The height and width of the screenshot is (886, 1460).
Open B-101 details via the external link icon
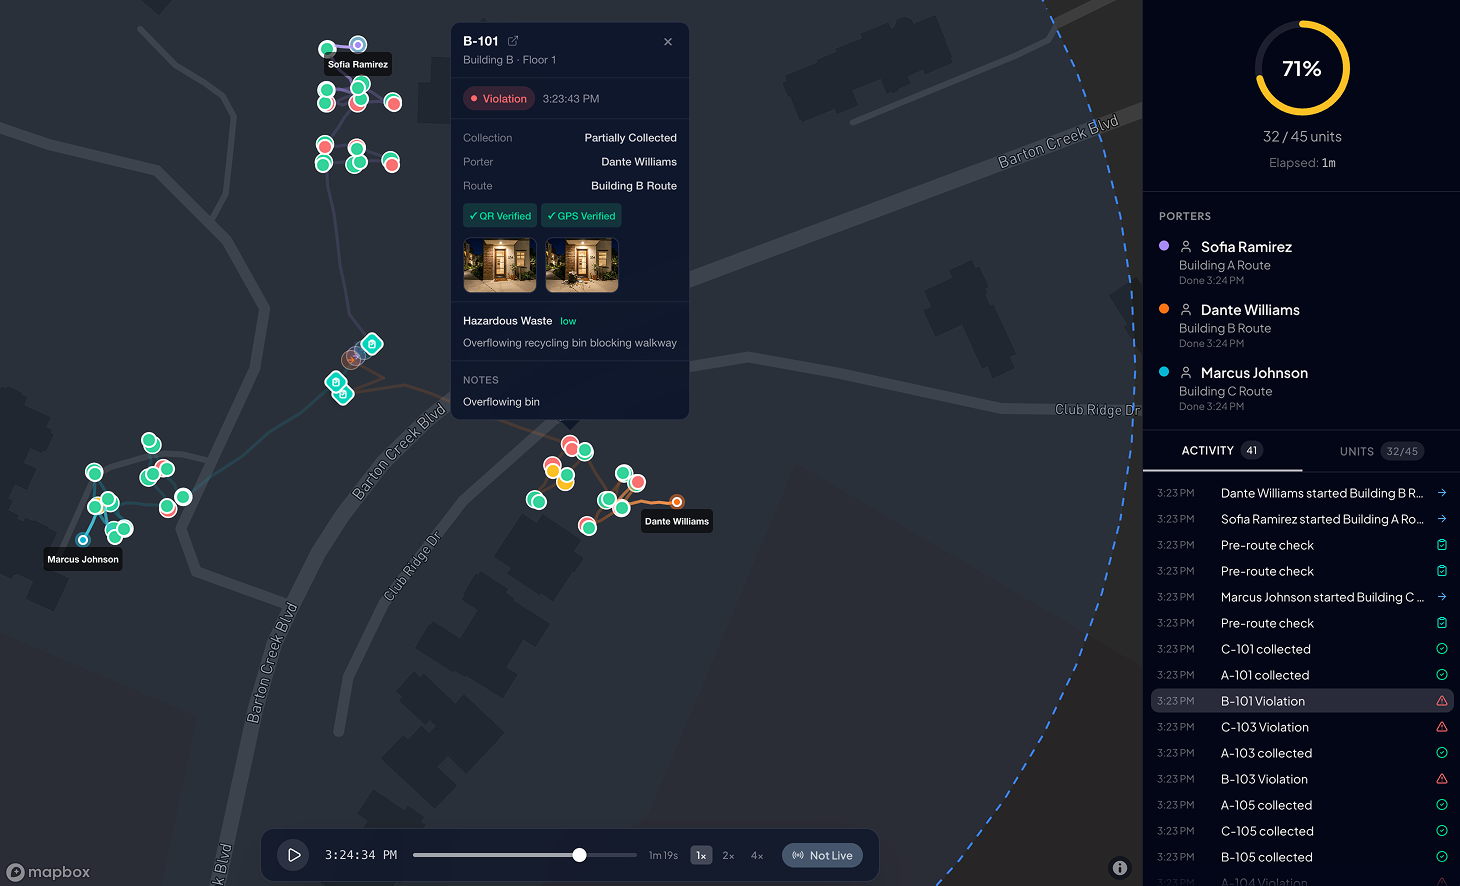(513, 41)
